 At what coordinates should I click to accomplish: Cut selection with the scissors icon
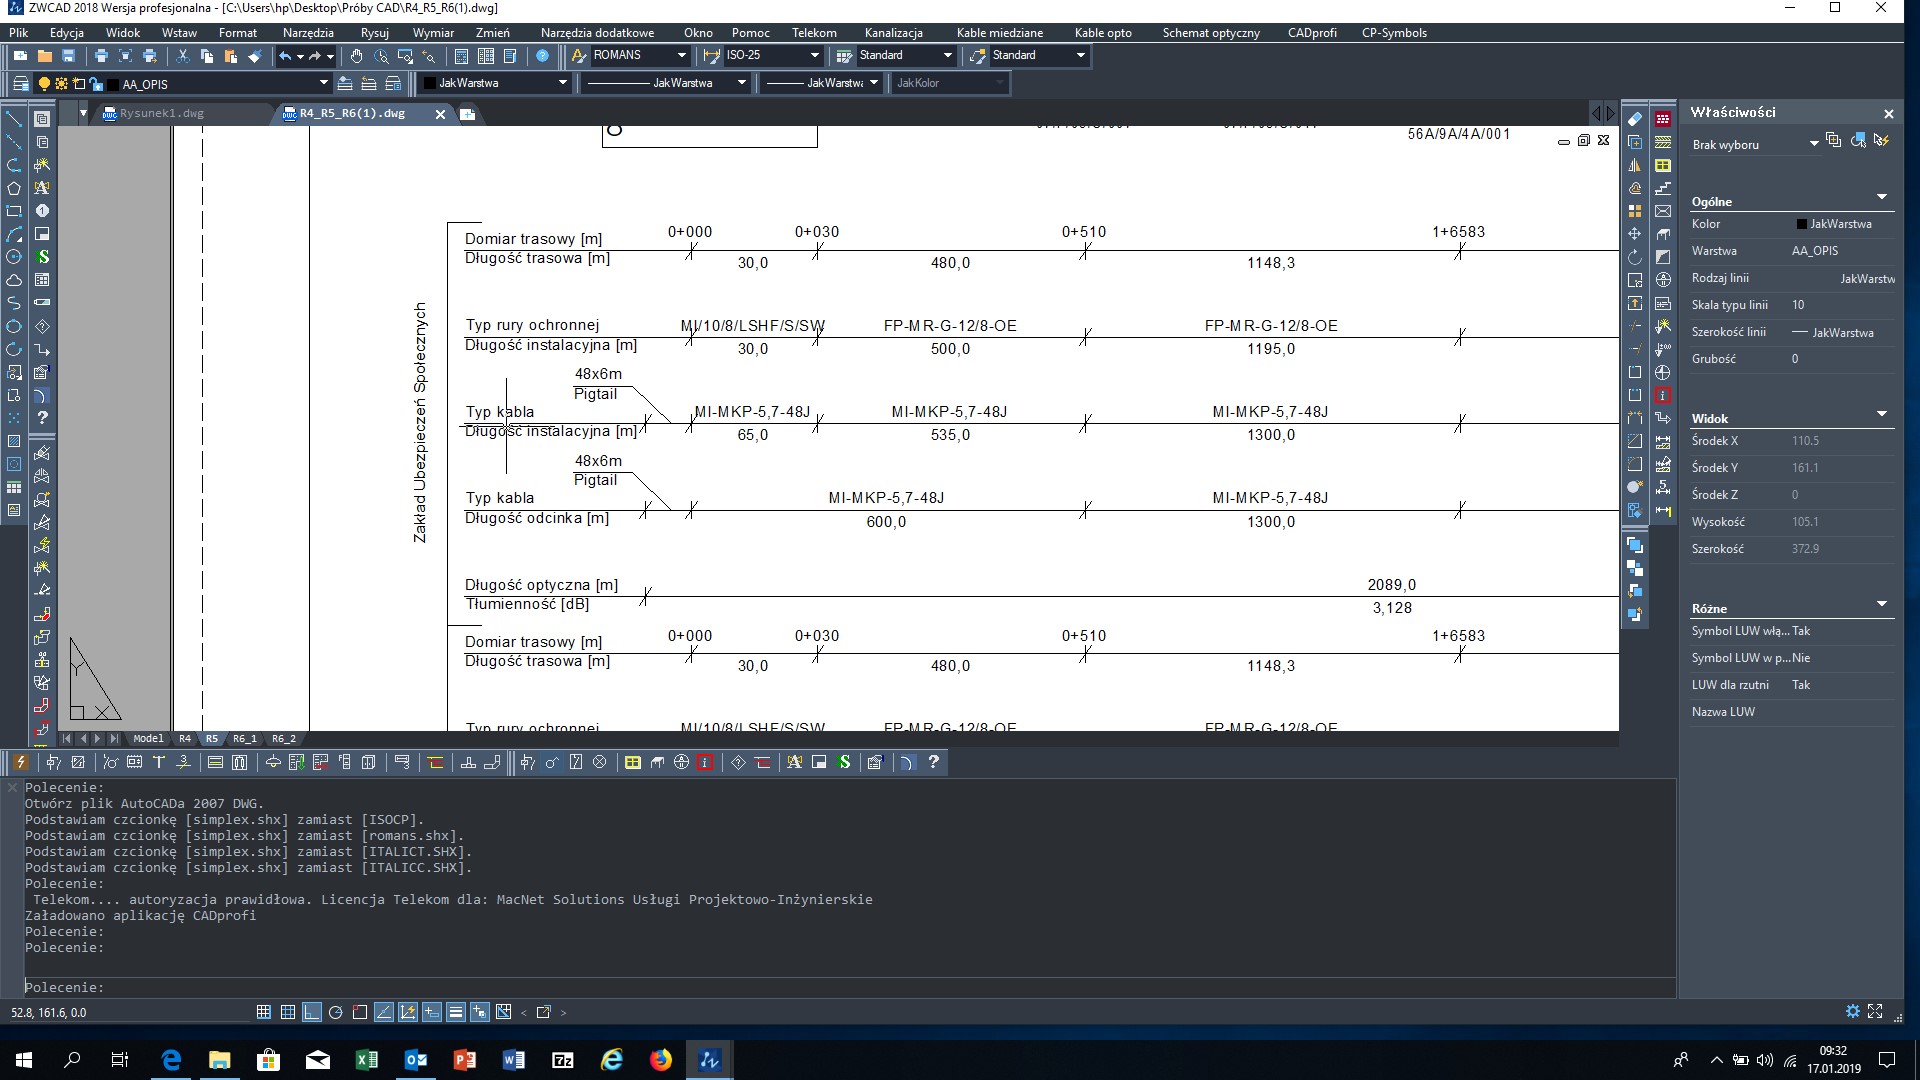tap(182, 56)
